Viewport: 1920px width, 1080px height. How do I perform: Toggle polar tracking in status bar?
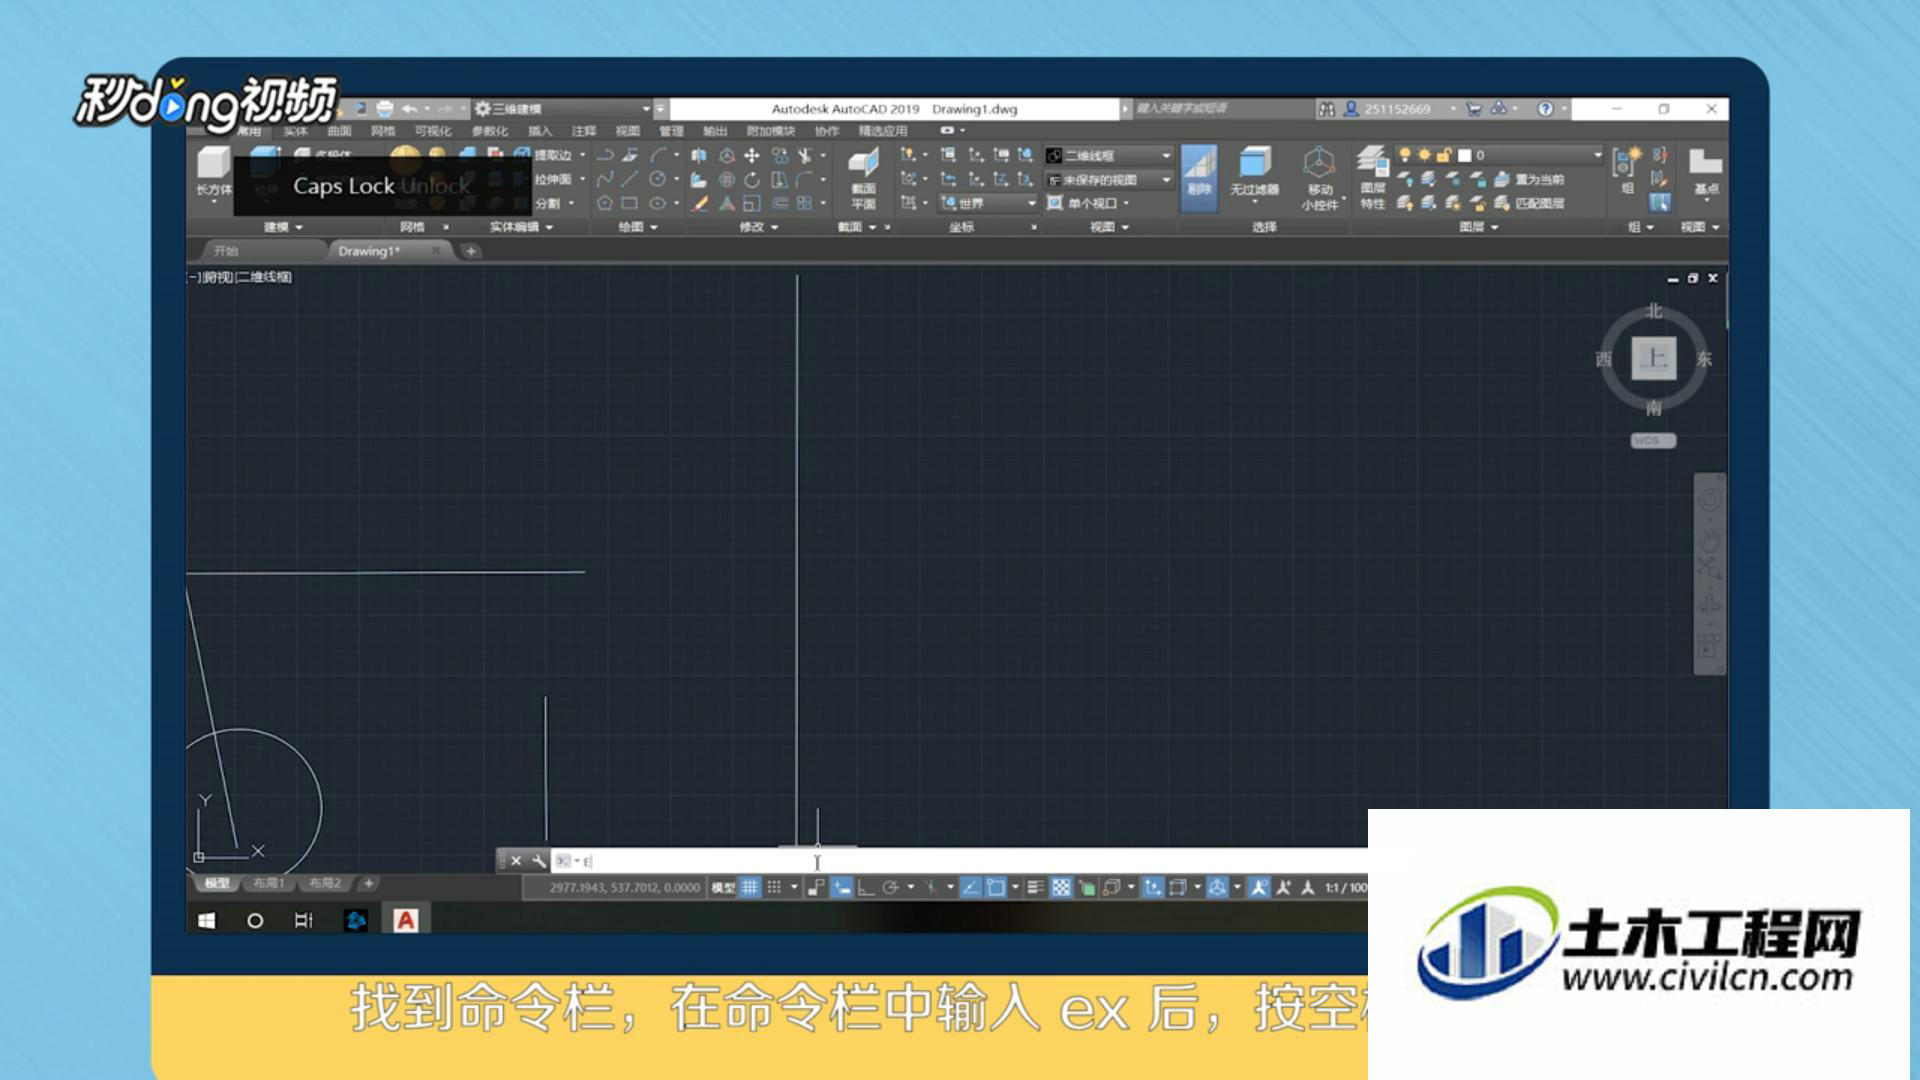point(890,887)
